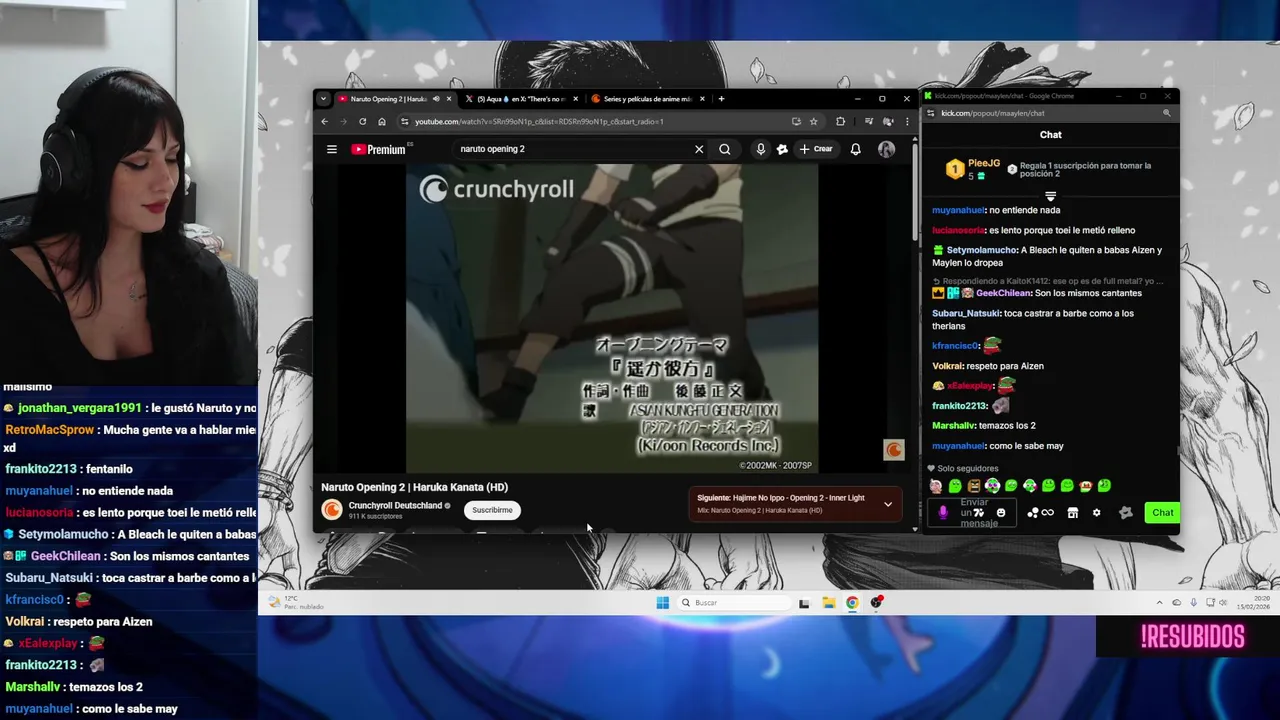Image resolution: width=1280 pixels, height=720 pixels.
Task: Open Kick chat settings gear
Action: point(1096,513)
